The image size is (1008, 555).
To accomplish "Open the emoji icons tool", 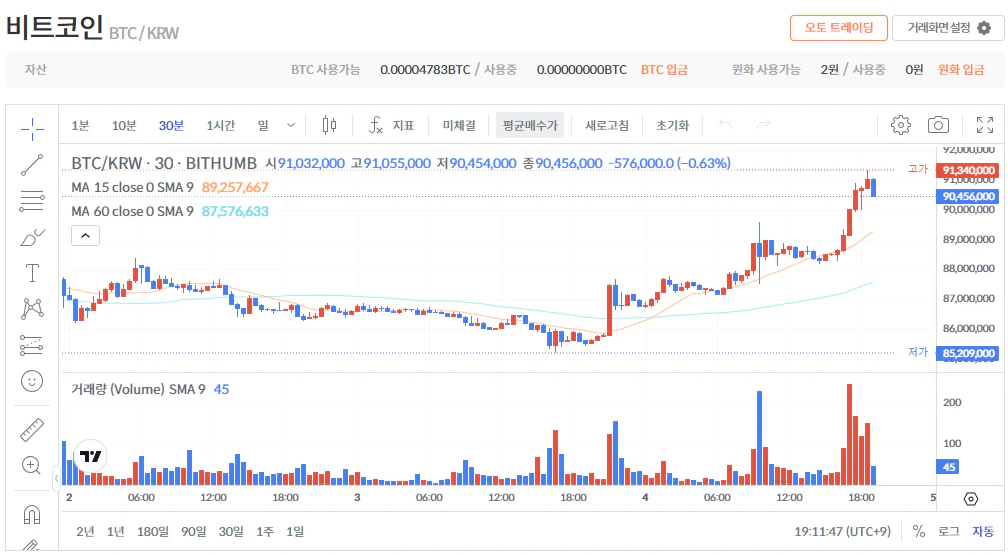I will tap(32, 381).
